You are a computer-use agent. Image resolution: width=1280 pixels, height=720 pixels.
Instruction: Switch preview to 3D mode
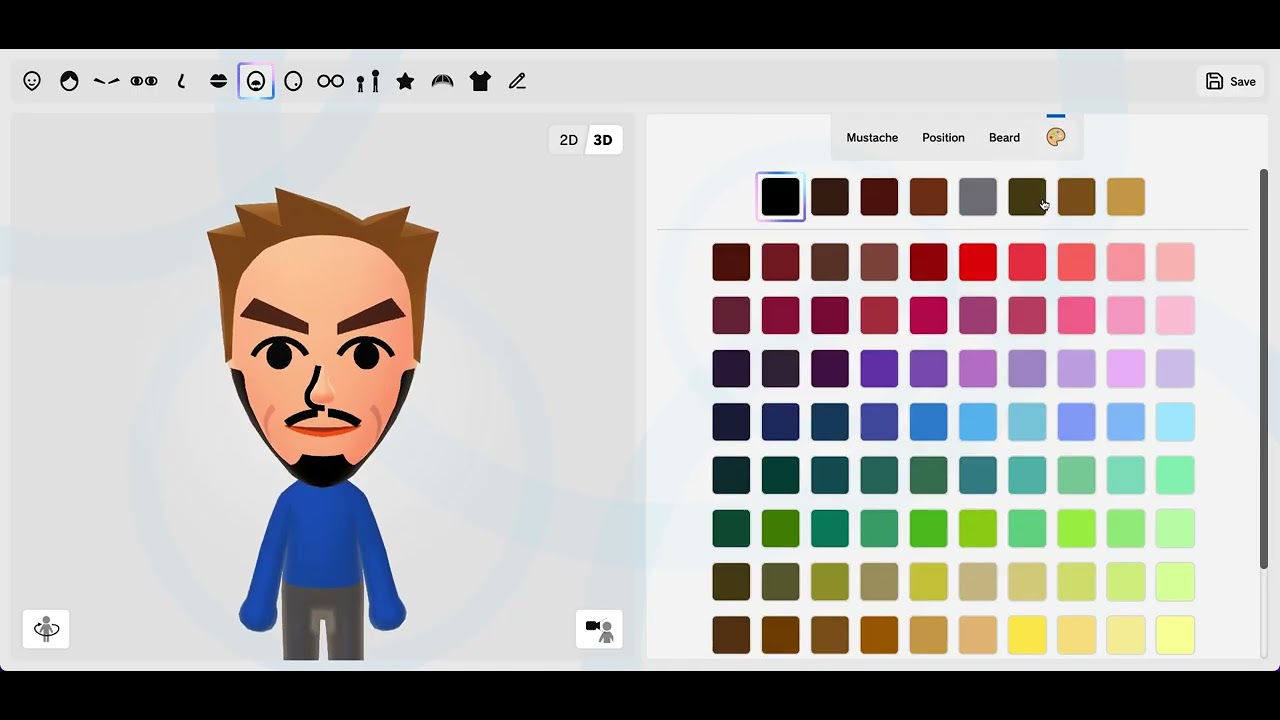(x=603, y=140)
